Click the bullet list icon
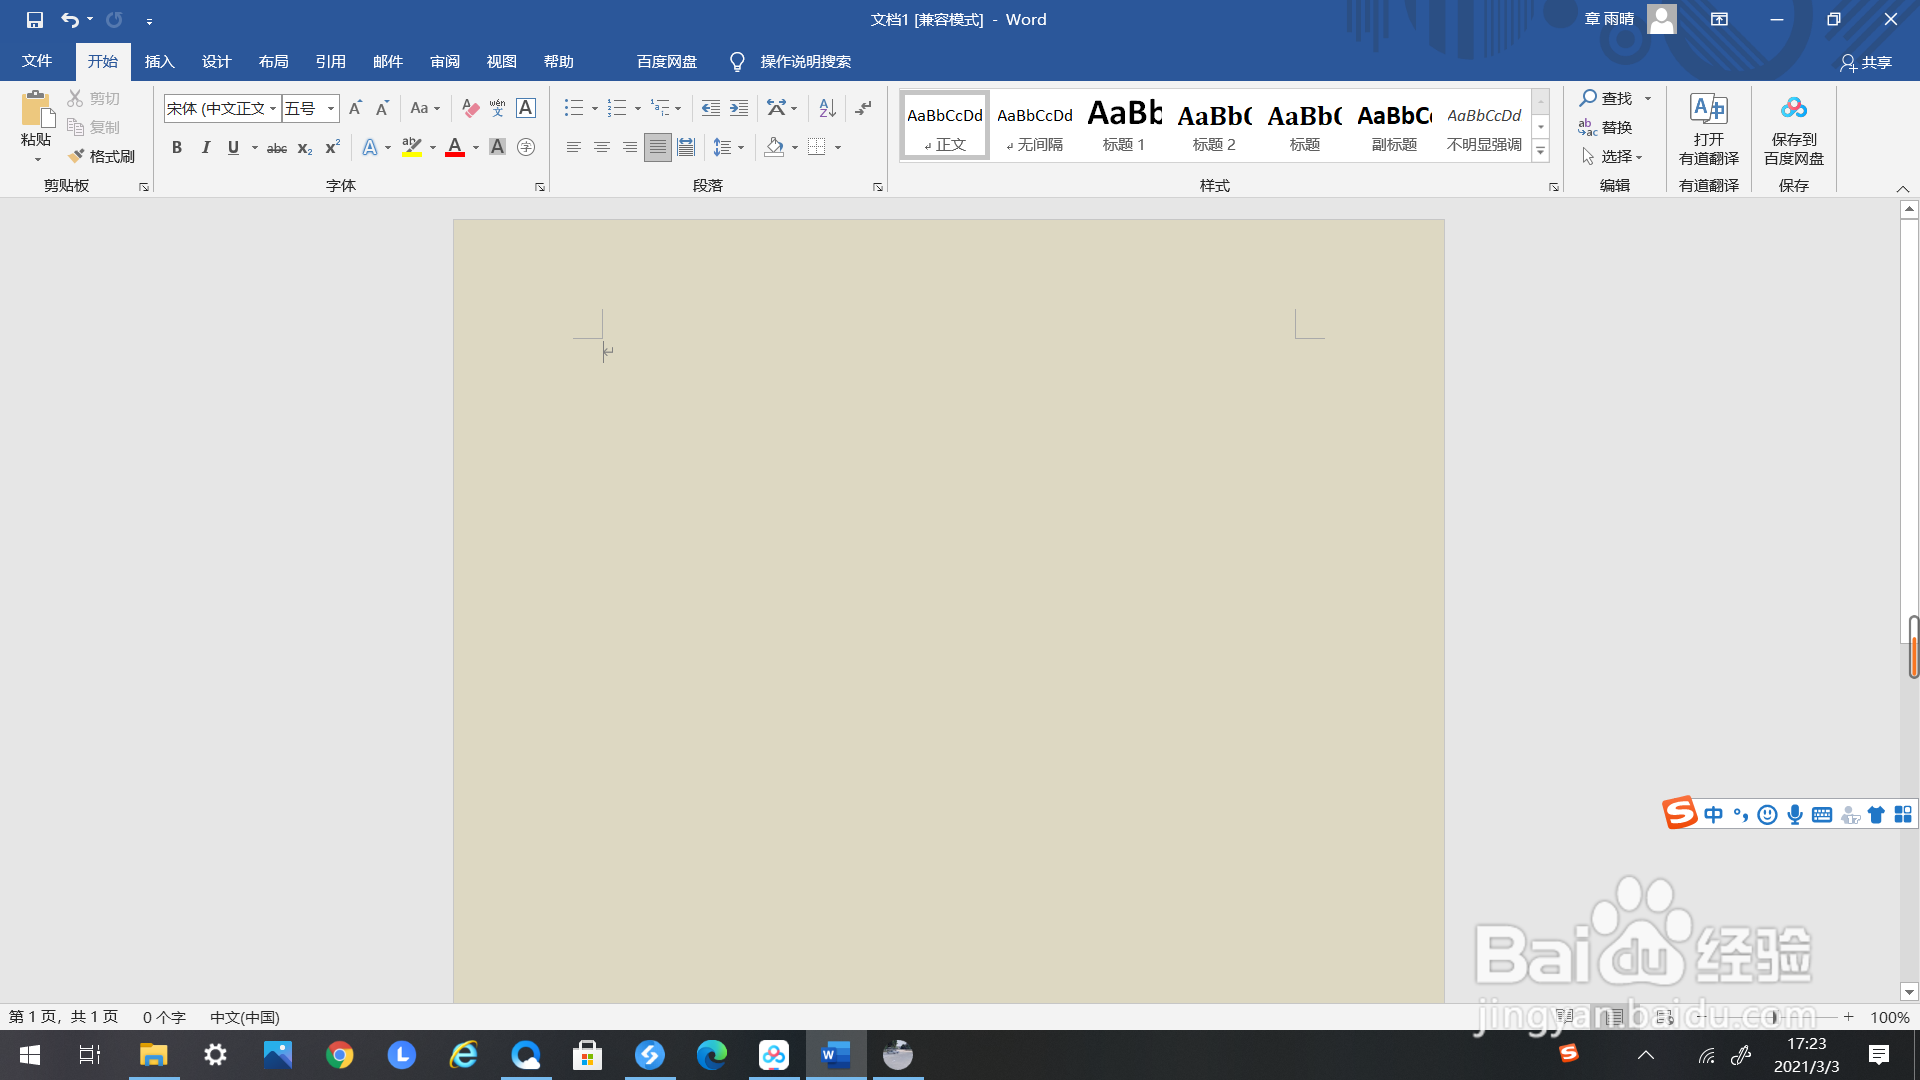Image resolution: width=1920 pixels, height=1080 pixels. pos(573,108)
